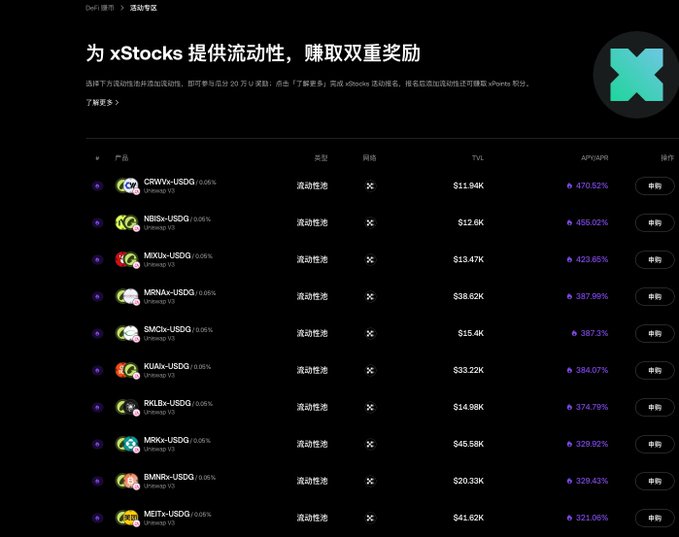Click the 470.52% APR value
Screen dimensions: 679x537
click(592, 186)
